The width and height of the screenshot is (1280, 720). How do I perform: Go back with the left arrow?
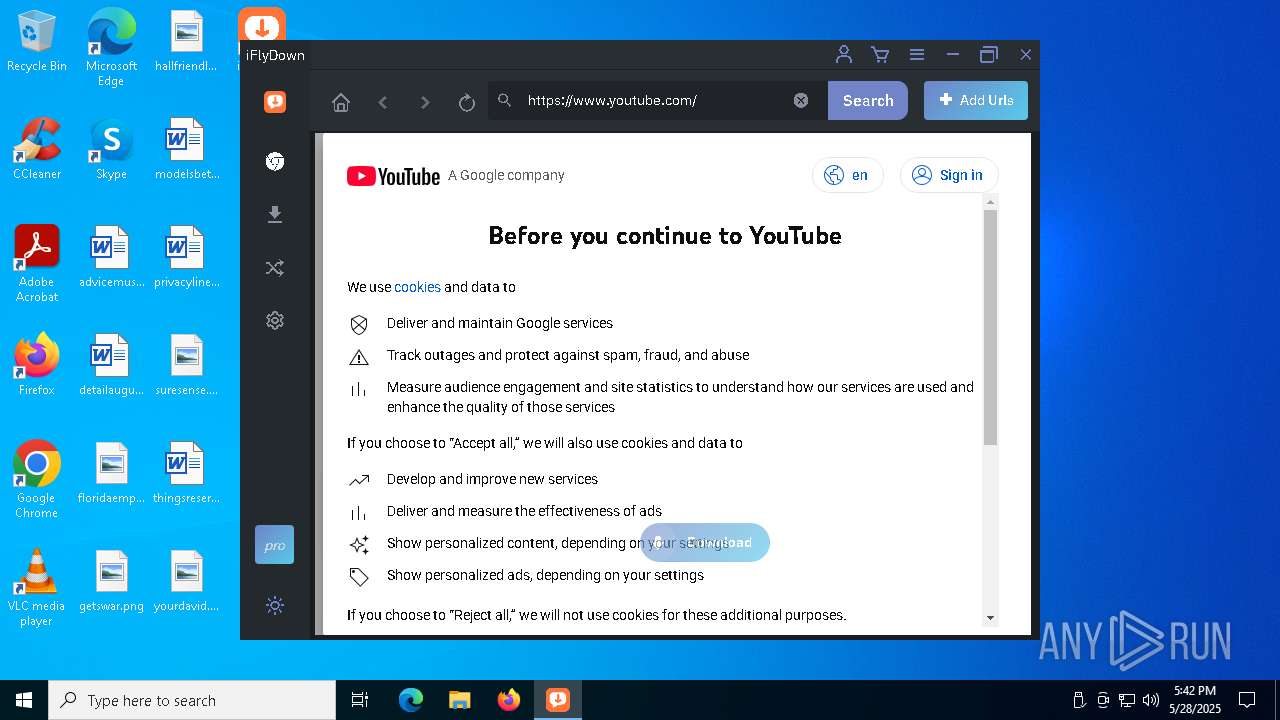tap(383, 102)
